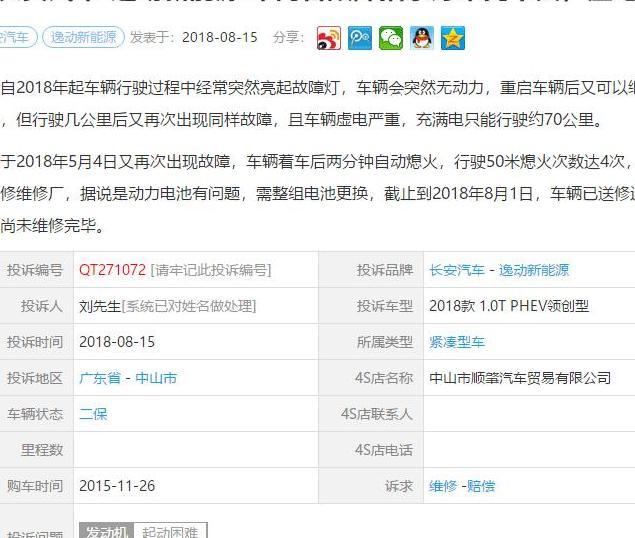
Task: Open the 紧凑型车 category link
Action: (x=457, y=342)
